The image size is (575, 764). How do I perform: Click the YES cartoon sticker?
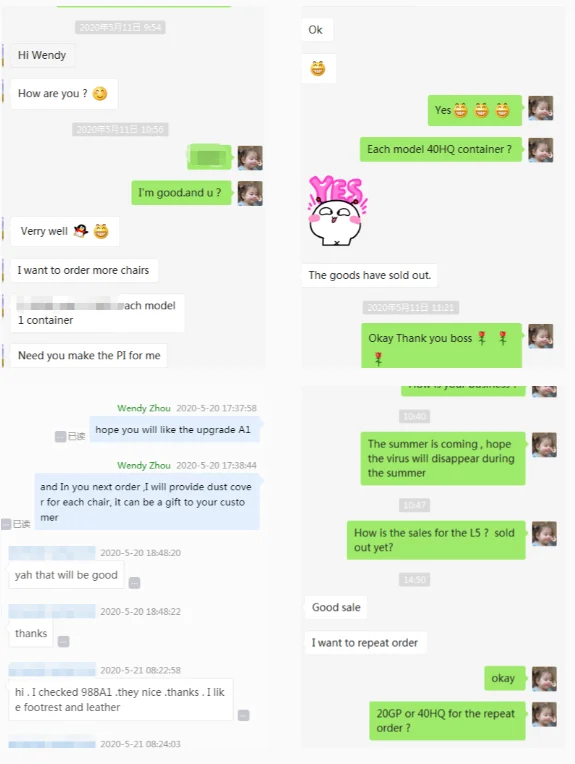point(337,210)
